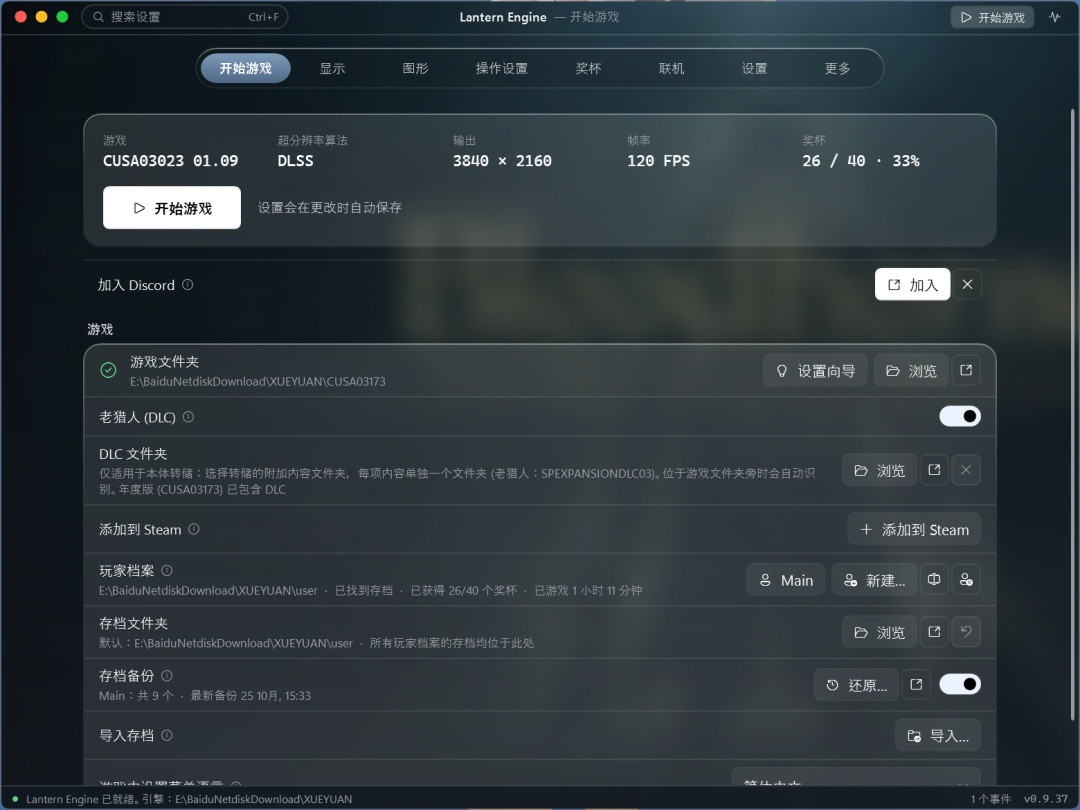Click the 添加到 Steam button
Image resolution: width=1080 pixels, height=810 pixels.
click(x=914, y=529)
